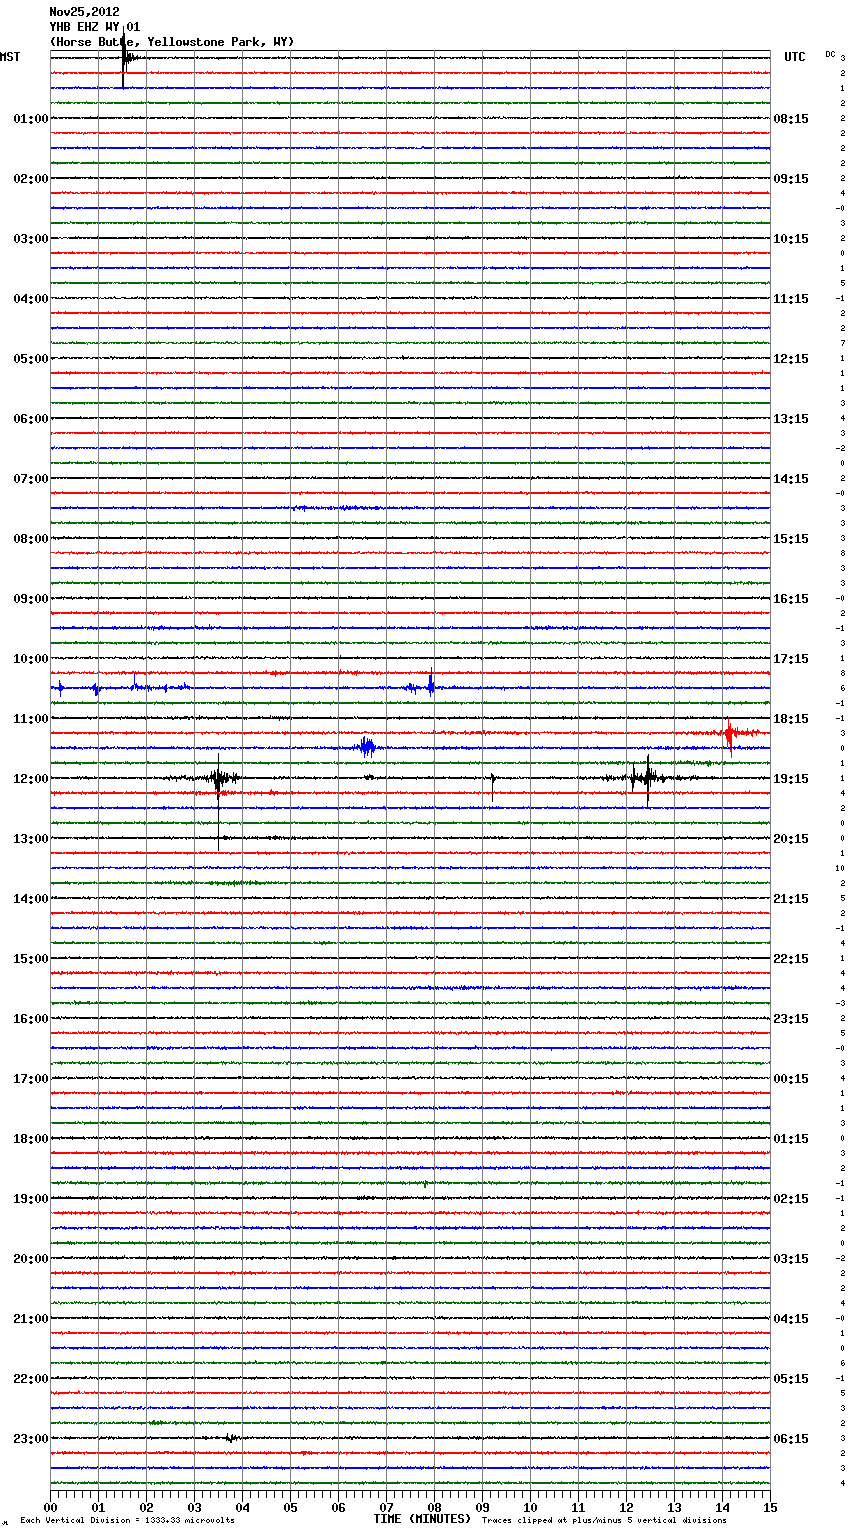This screenshot has height=1534, width=850.
Task: Click the date text "Nov25,2012"
Action: tap(84, 12)
